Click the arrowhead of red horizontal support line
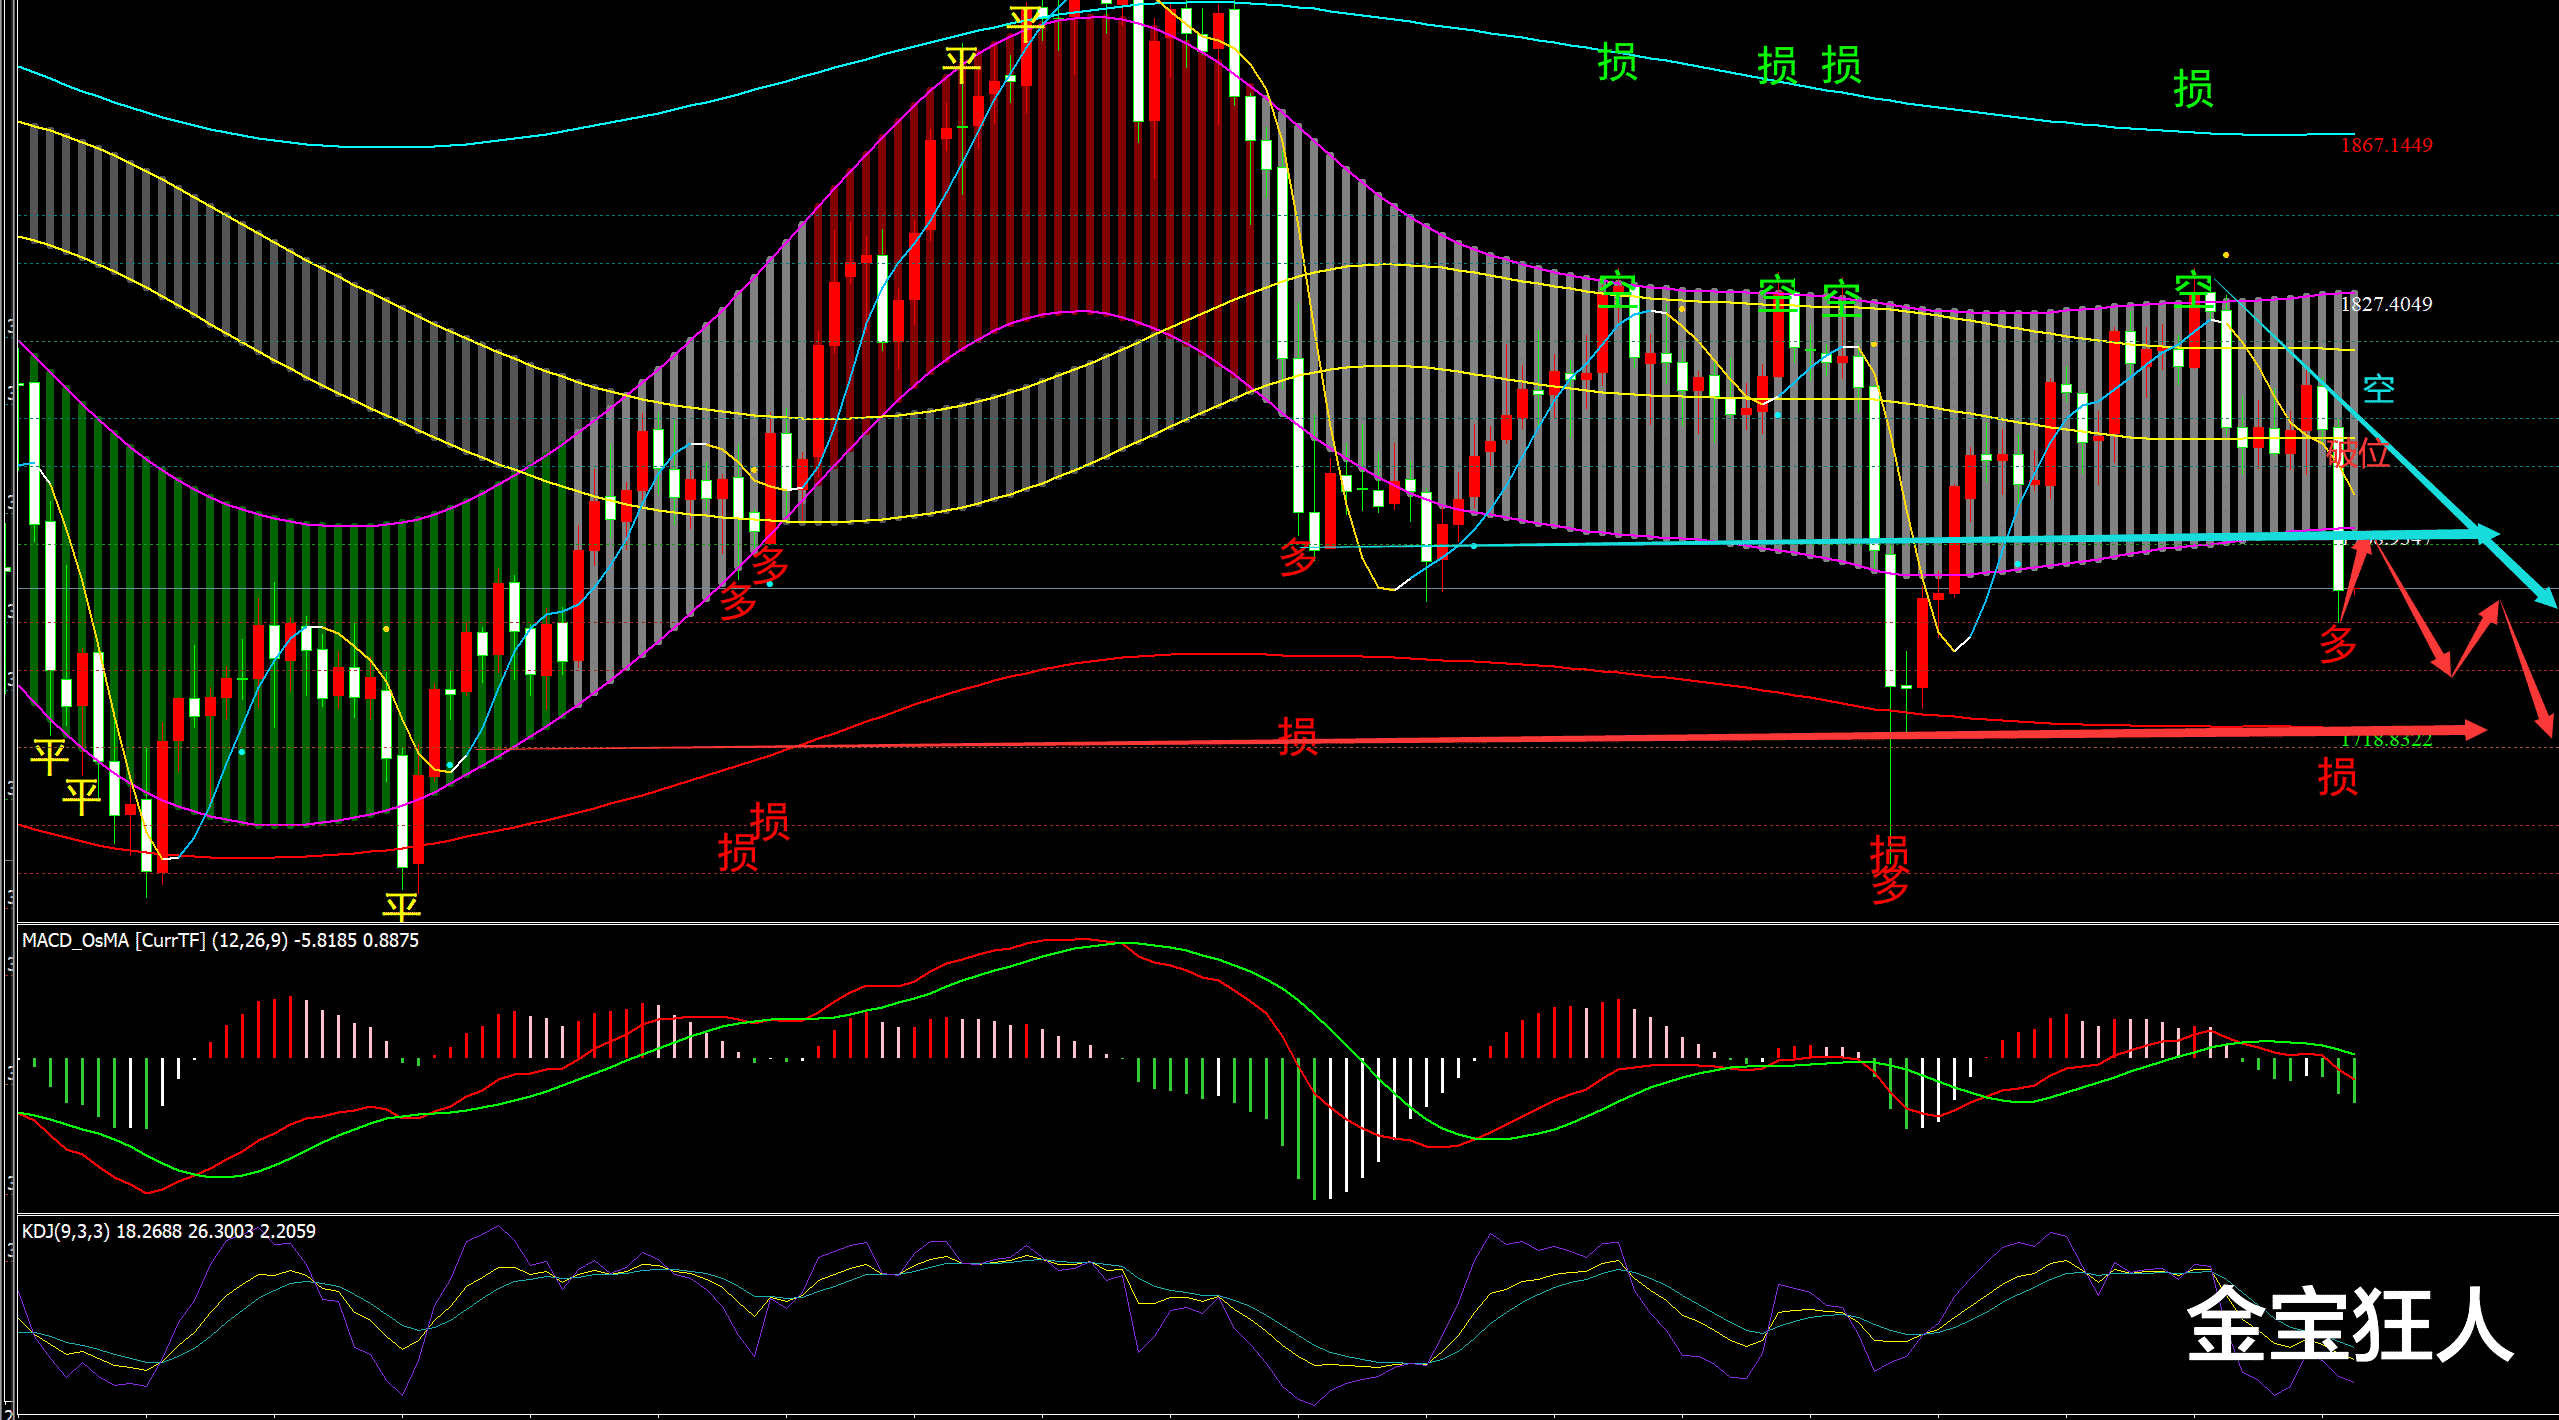2559x1420 pixels. point(2476,730)
